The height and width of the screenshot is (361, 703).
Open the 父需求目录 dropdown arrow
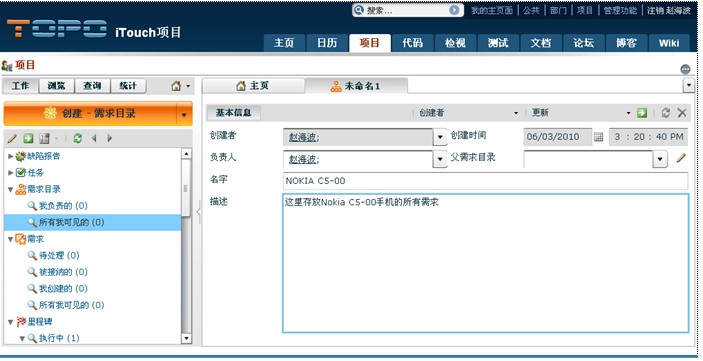[660, 159]
